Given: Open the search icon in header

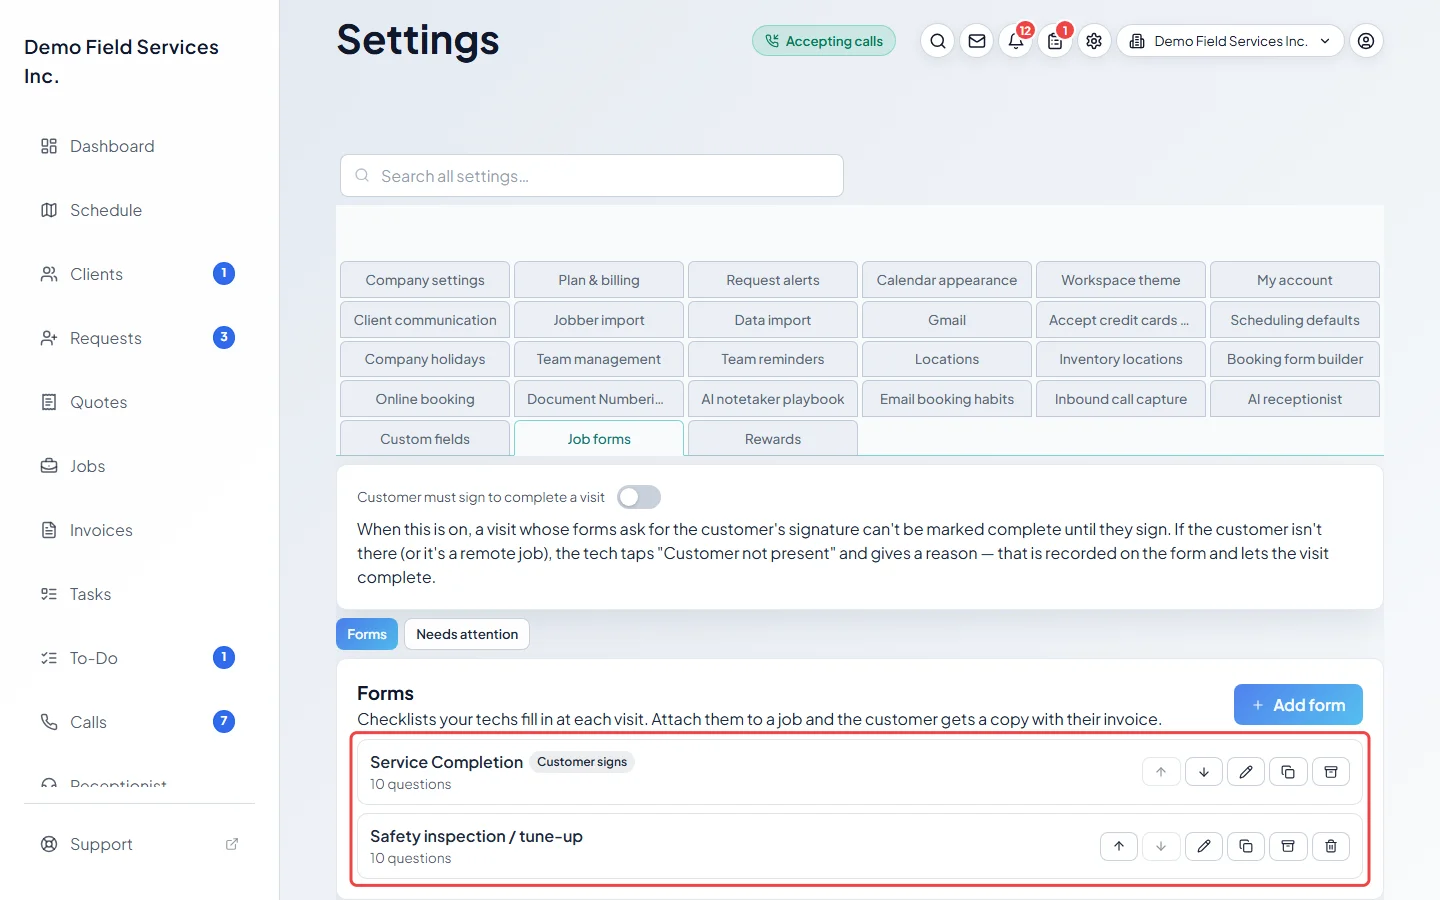Looking at the screenshot, I should click(937, 41).
